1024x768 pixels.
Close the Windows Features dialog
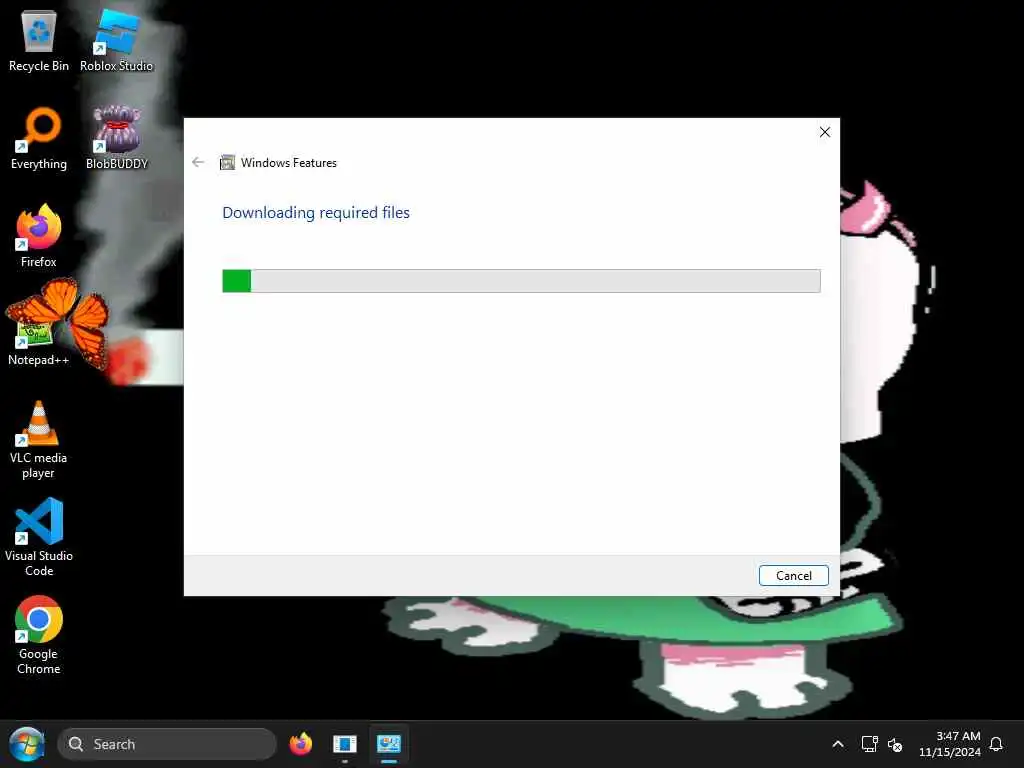tap(825, 133)
